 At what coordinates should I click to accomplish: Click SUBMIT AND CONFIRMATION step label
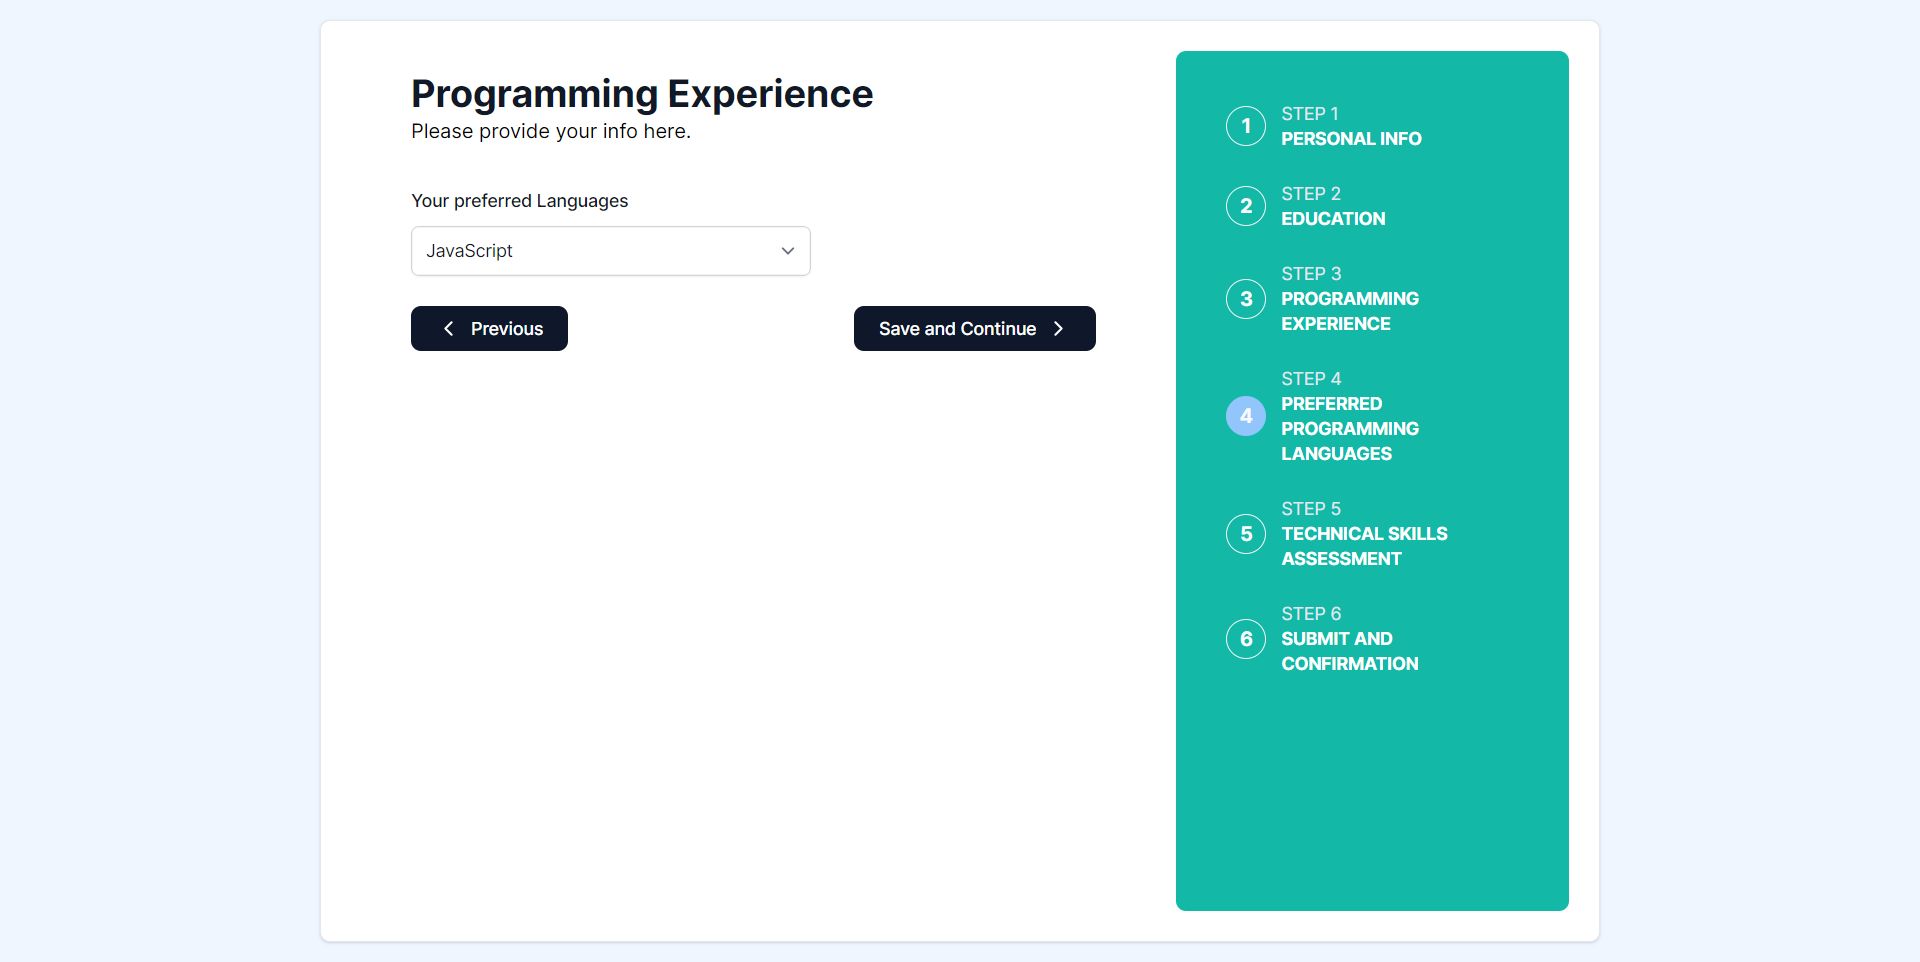click(1350, 651)
